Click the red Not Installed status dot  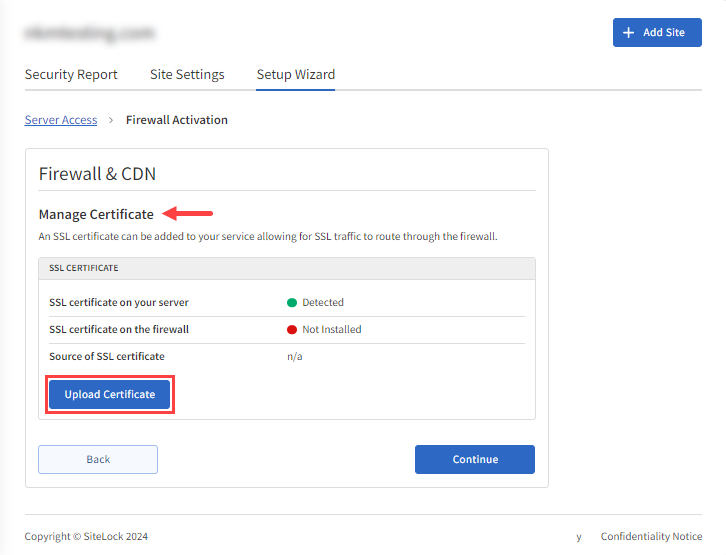(x=292, y=329)
